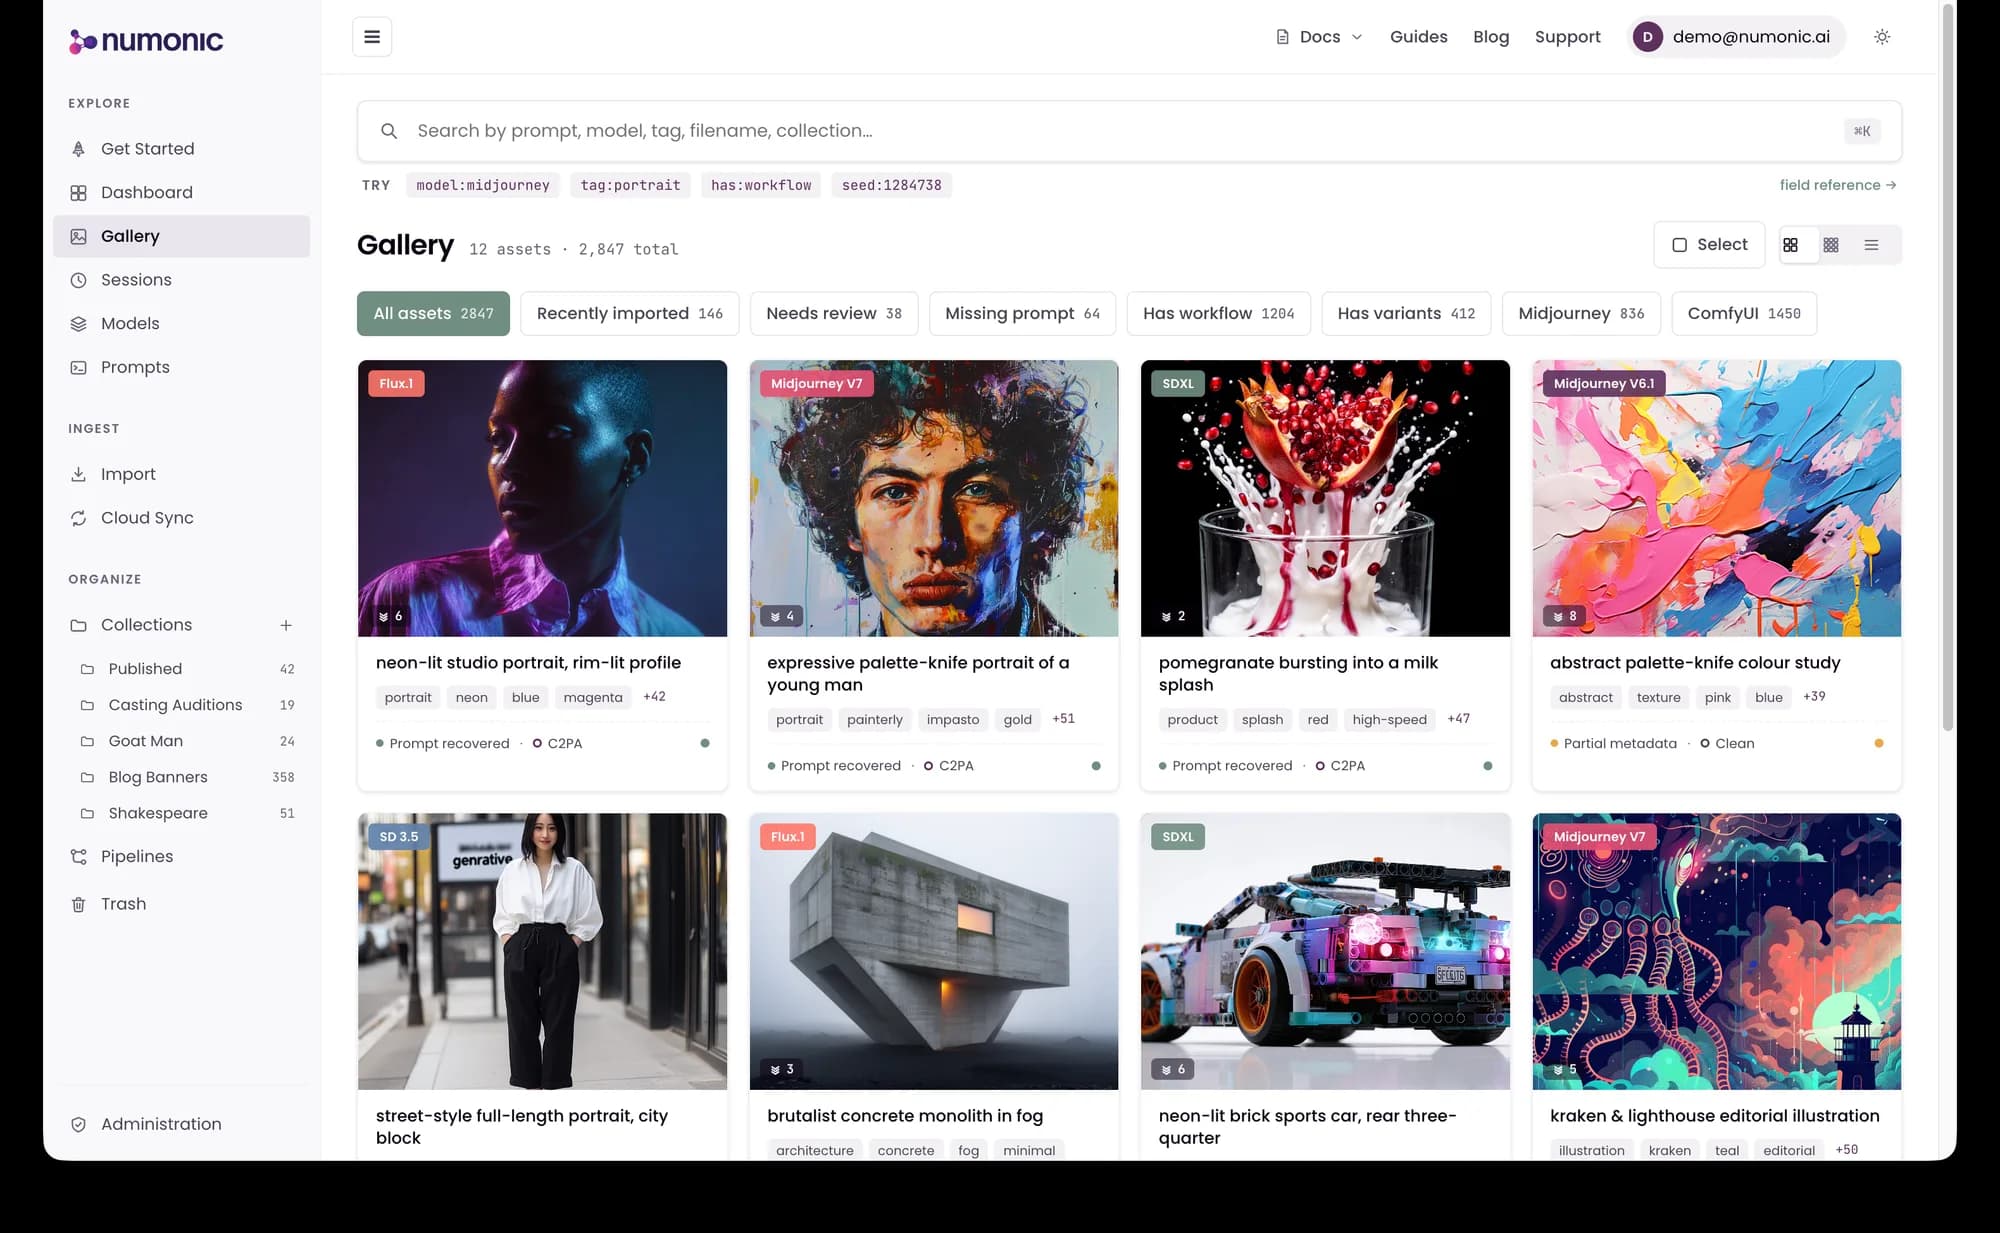The height and width of the screenshot is (1233, 2000).
Task: Open the Casting Auditions collection
Action: click(186, 705)
